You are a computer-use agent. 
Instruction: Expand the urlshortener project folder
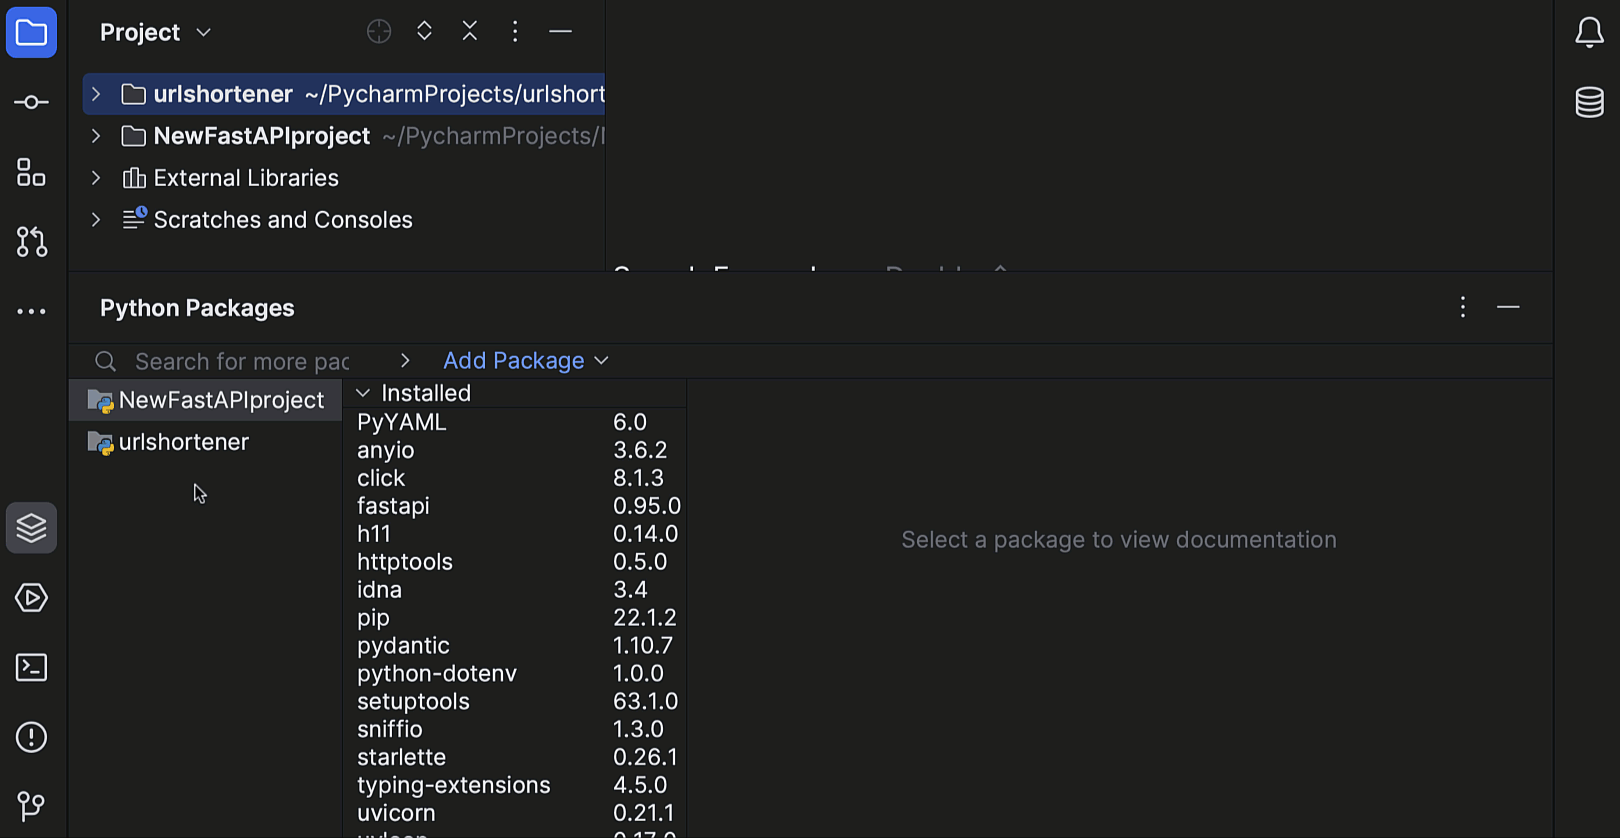pyautogui.click(x=96, y=94)
